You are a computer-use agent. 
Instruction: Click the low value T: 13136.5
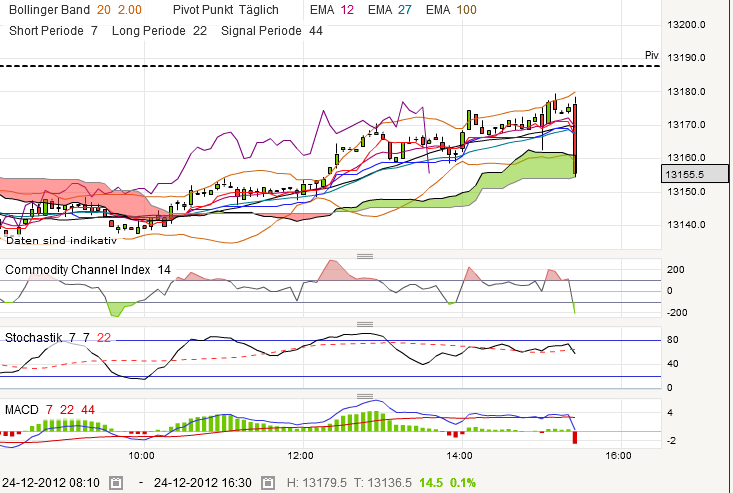pyautogui.click(x=382, y=483)
